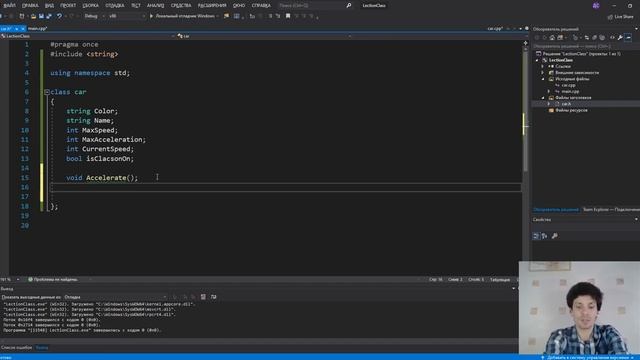Expand main.cpp in Solution Explorer
The height and width of the screenshot is (360, 640).
pyautogui.click(x=549, y=91)
